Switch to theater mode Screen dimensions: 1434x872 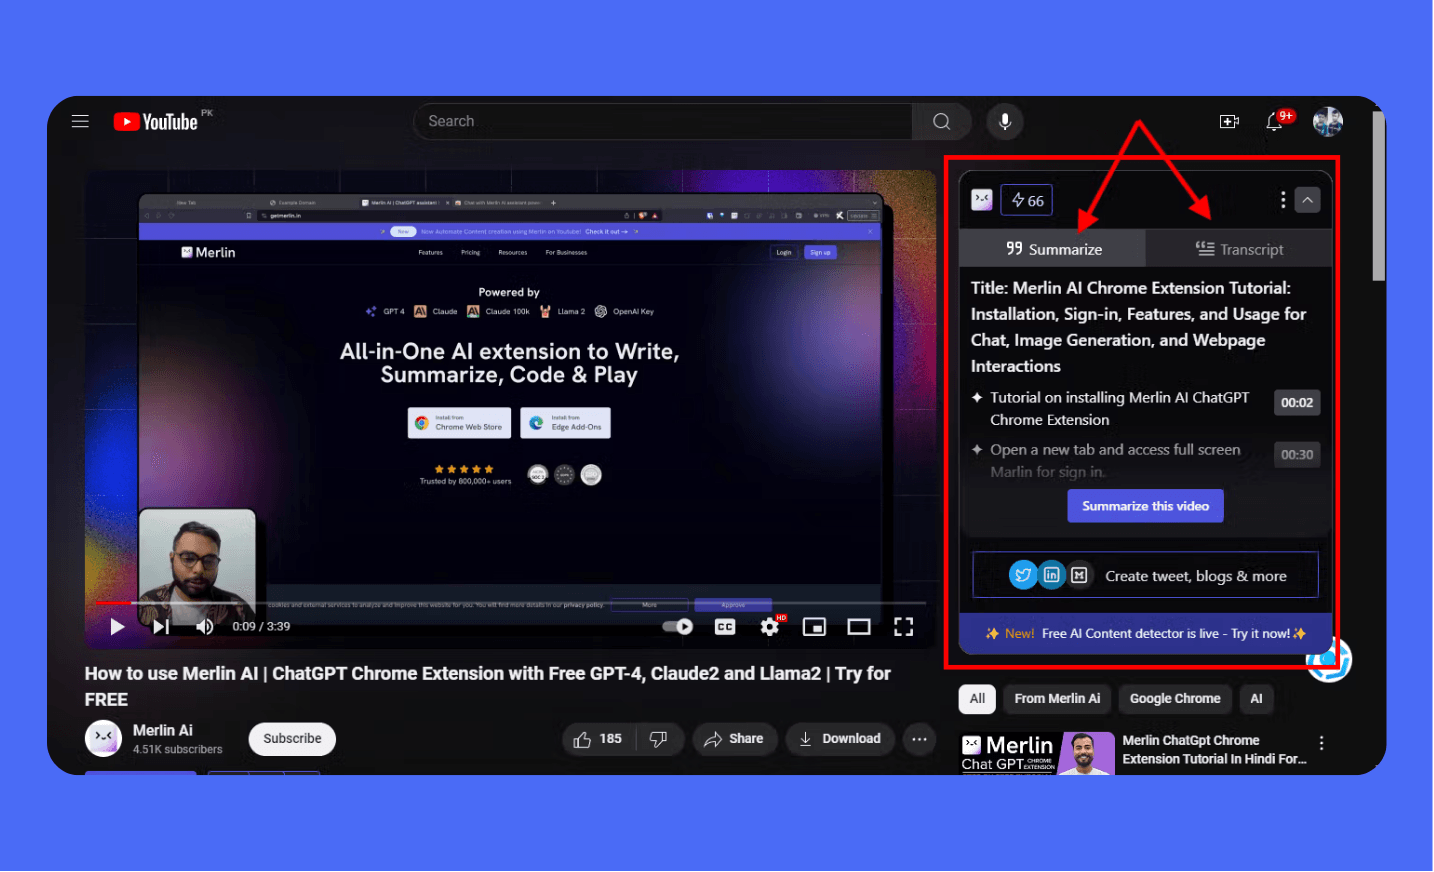(859, 627)
